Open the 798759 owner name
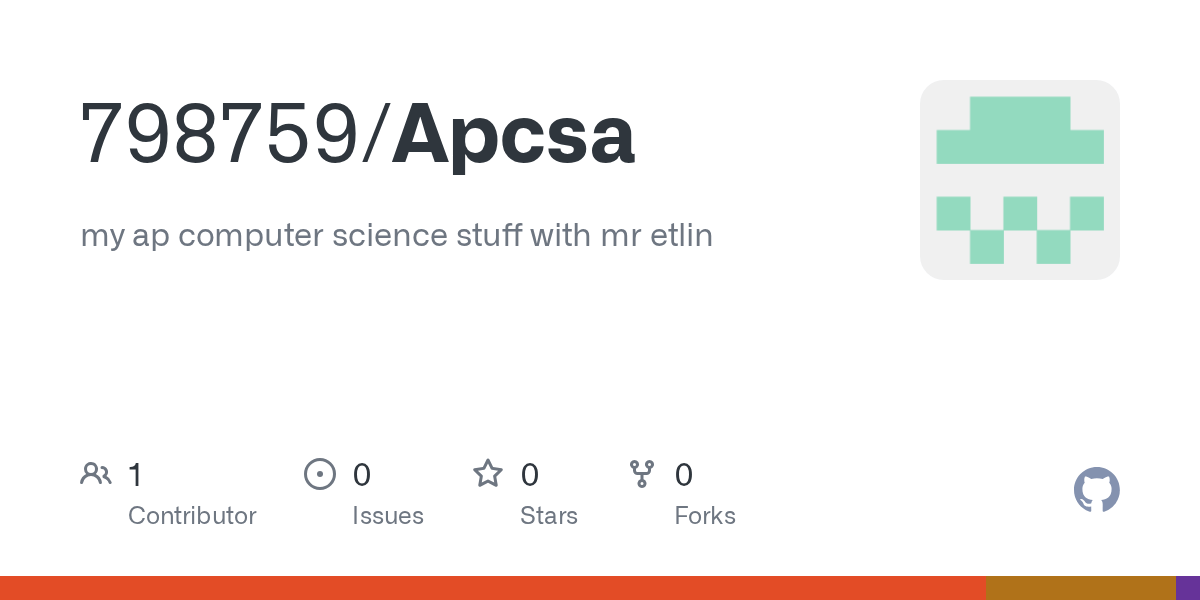The image size is (1200, 600). pos(221,135)
